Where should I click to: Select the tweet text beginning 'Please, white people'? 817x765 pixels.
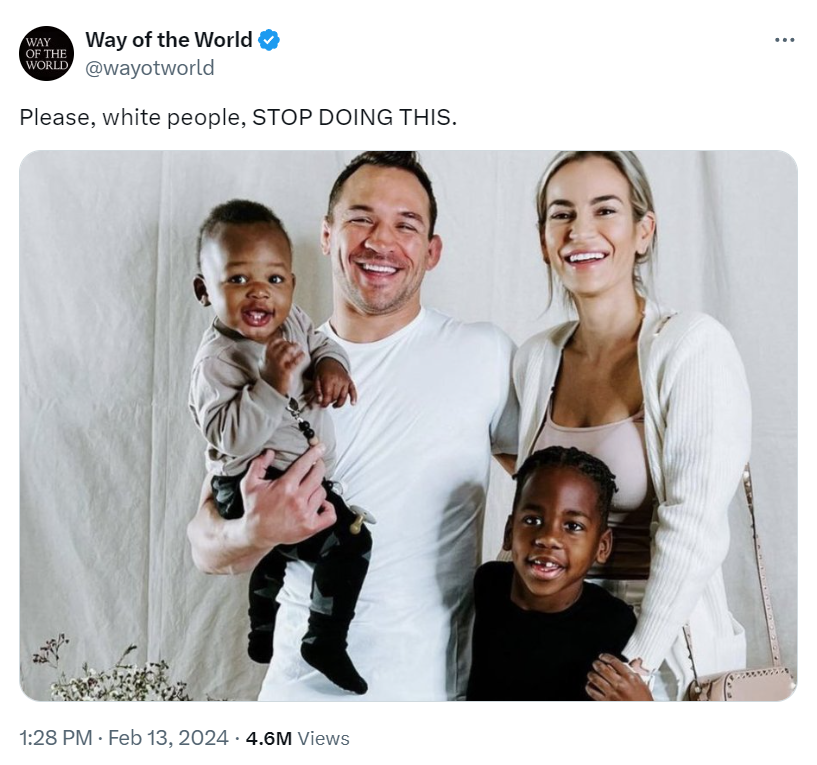tap(238, 118)
